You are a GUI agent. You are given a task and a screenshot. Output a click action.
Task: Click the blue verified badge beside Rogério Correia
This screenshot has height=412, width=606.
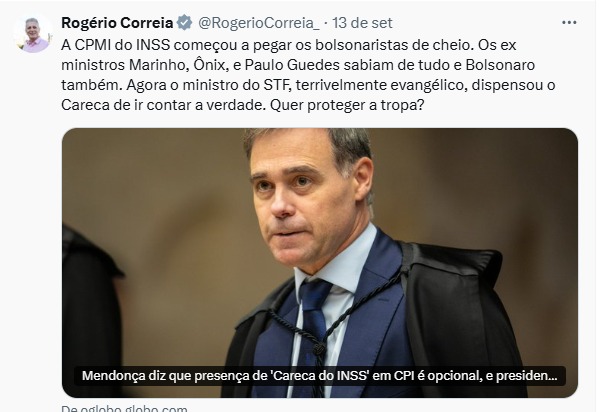(184, 23)
